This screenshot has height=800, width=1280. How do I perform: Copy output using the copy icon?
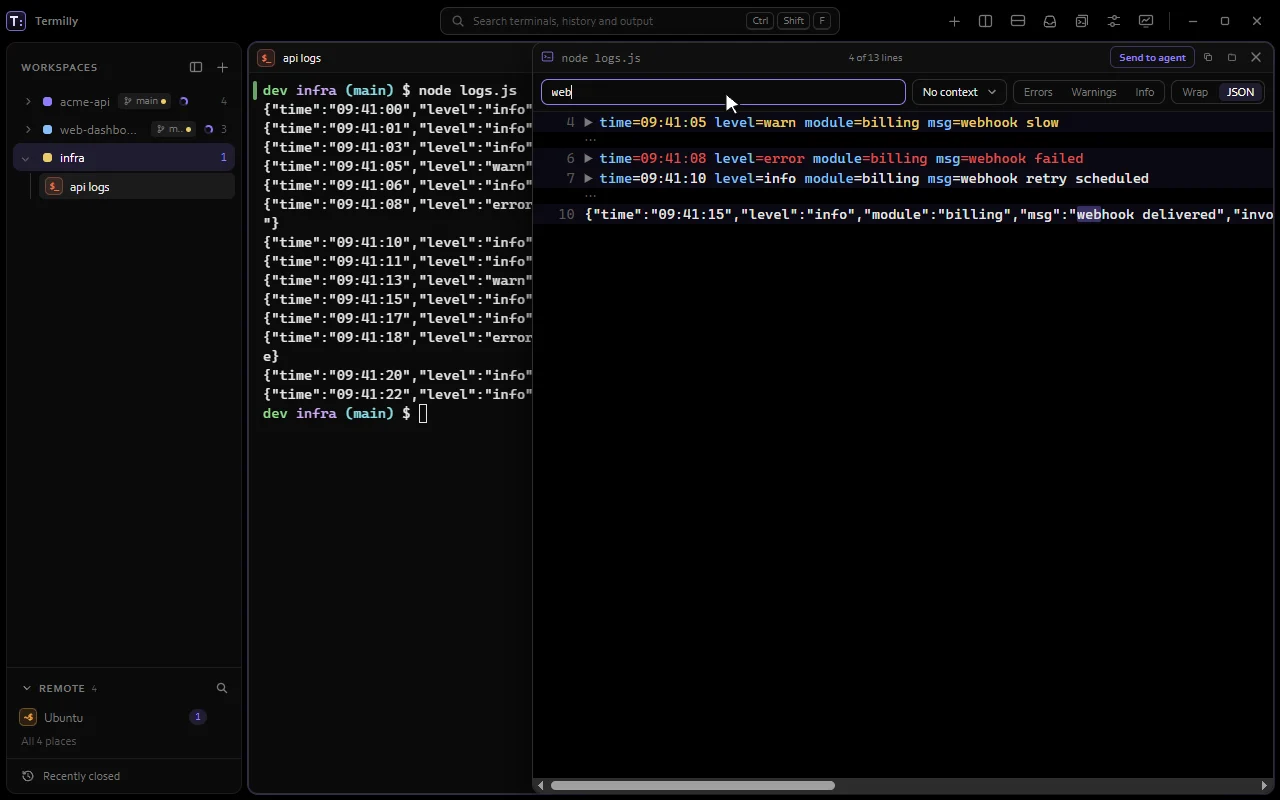click(x=1208, y=58)
